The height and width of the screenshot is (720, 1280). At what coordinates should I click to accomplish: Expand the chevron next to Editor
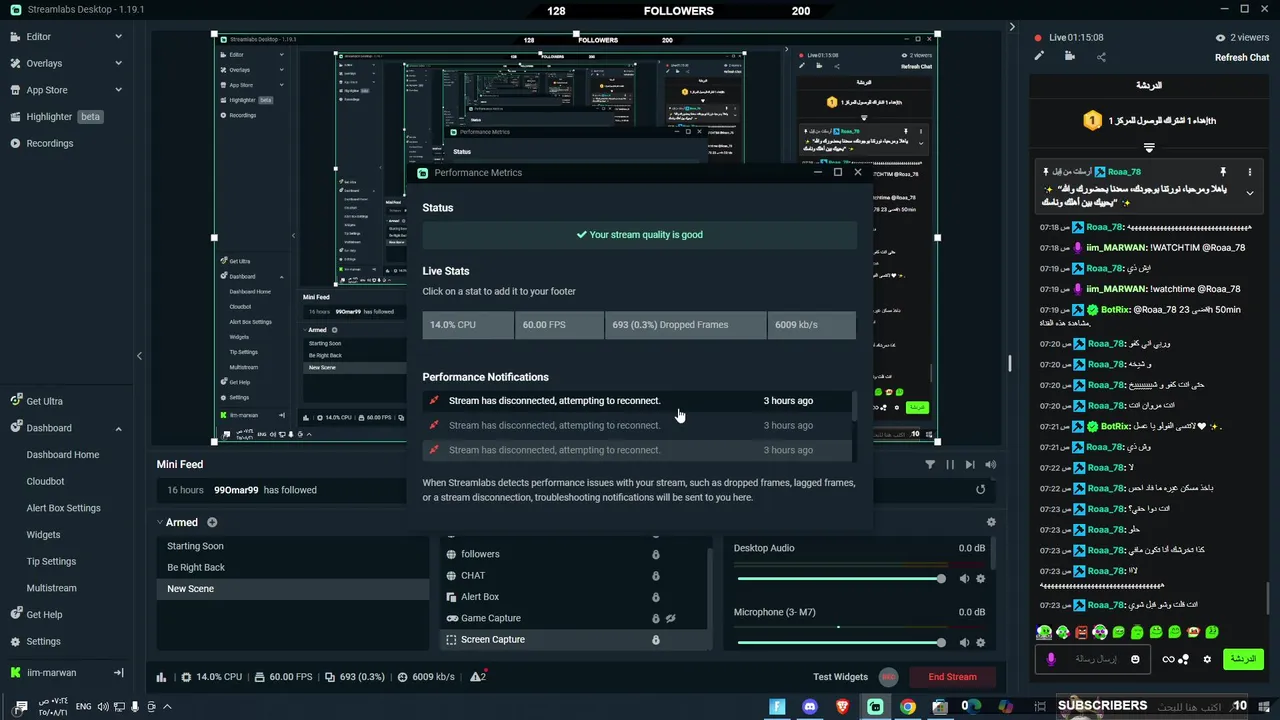118,36
